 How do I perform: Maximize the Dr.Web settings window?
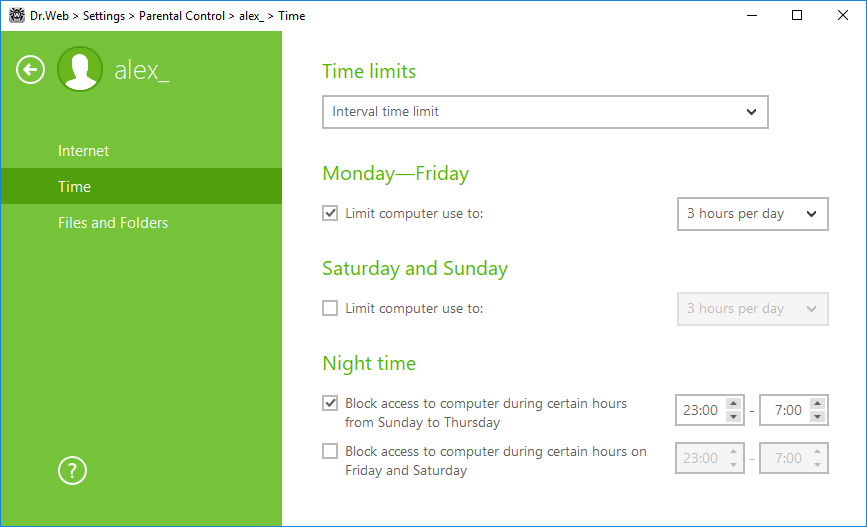pyautogui.click(x=797, y=15)
